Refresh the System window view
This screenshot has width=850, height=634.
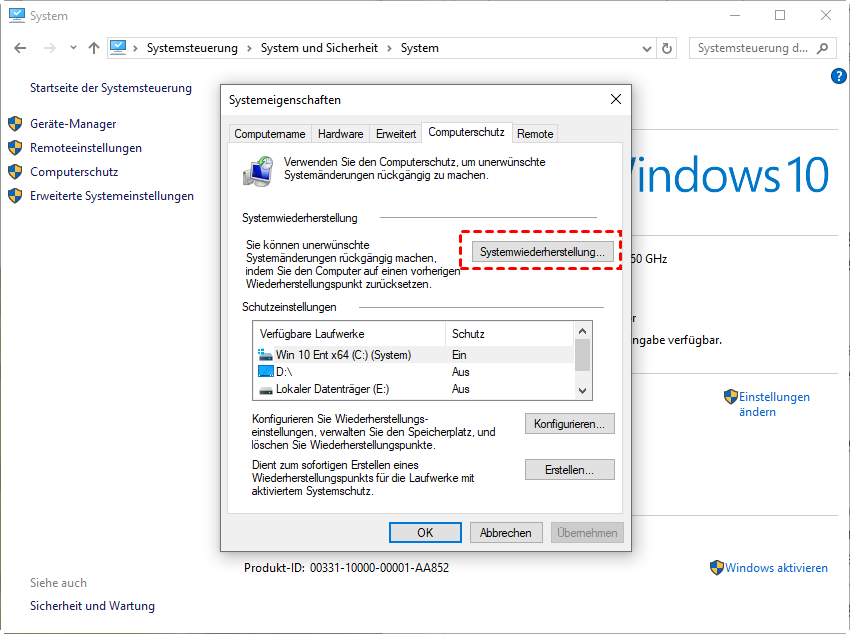667,48
